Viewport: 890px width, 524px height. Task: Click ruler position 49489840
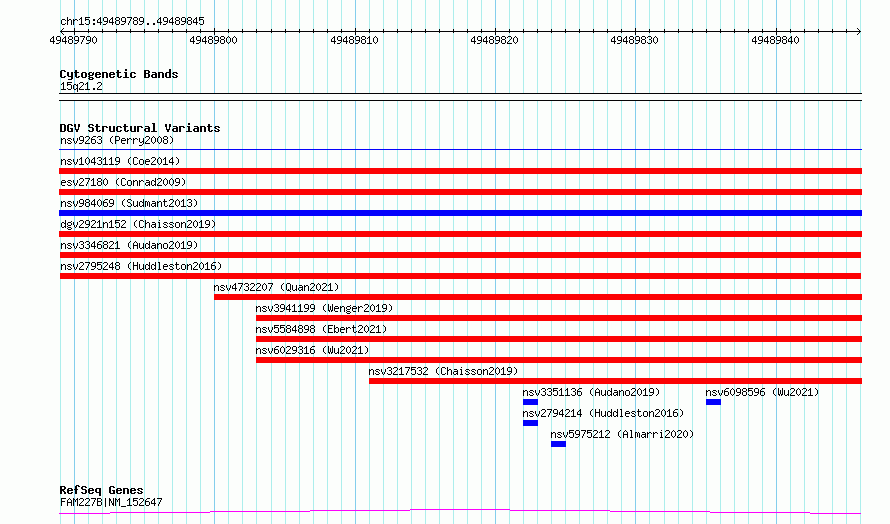(775, 40)
